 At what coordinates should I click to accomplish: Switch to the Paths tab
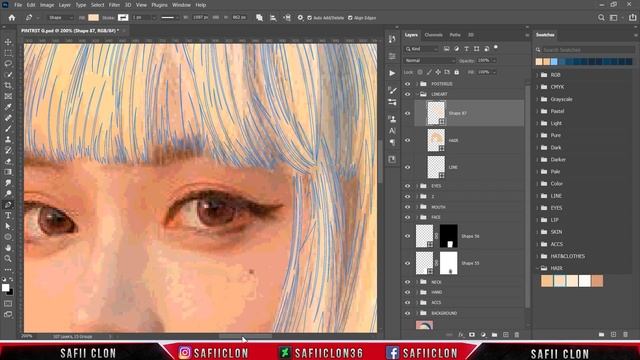click(455, 35)
